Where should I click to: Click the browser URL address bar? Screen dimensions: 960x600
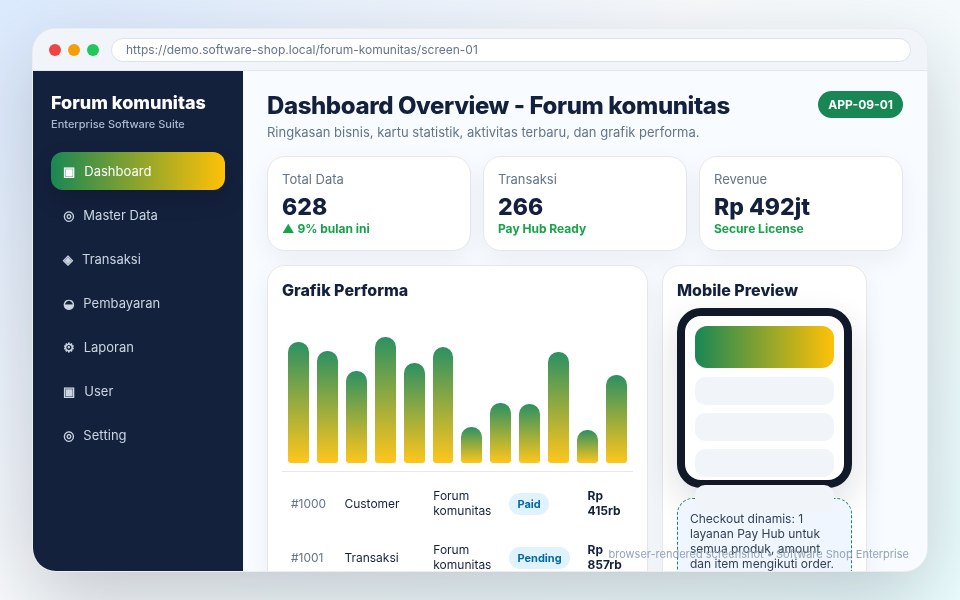tap(511, 50)
